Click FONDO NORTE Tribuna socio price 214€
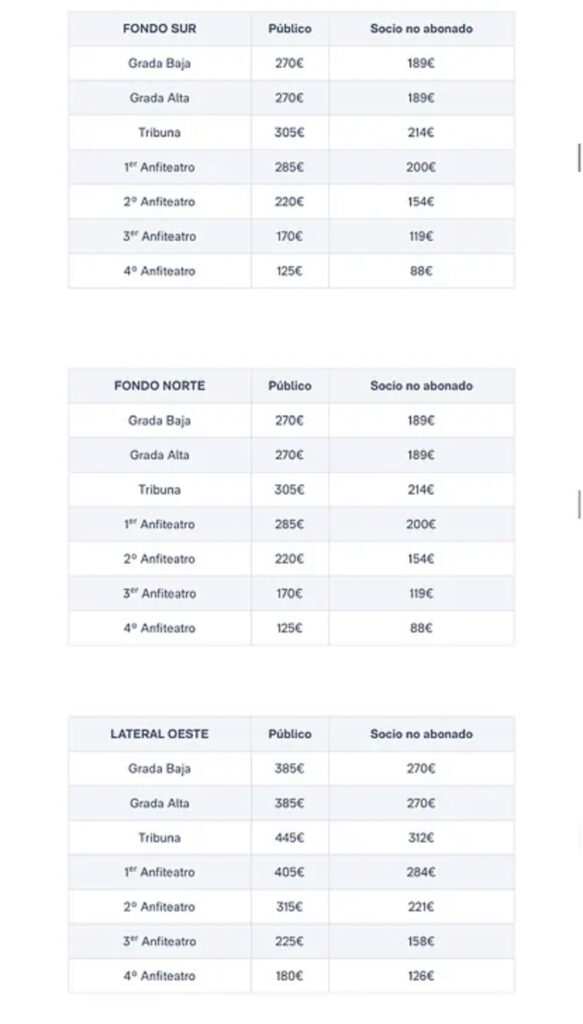 421,490
